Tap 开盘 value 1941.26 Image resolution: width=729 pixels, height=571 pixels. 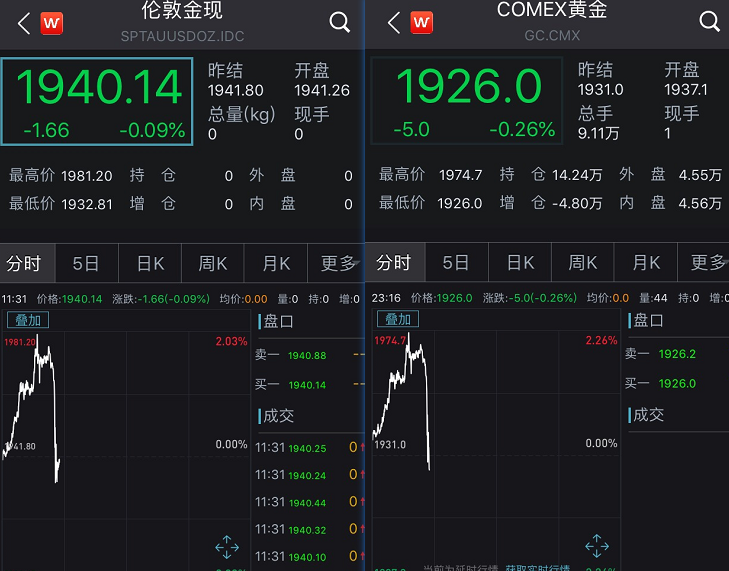point(322,90)
